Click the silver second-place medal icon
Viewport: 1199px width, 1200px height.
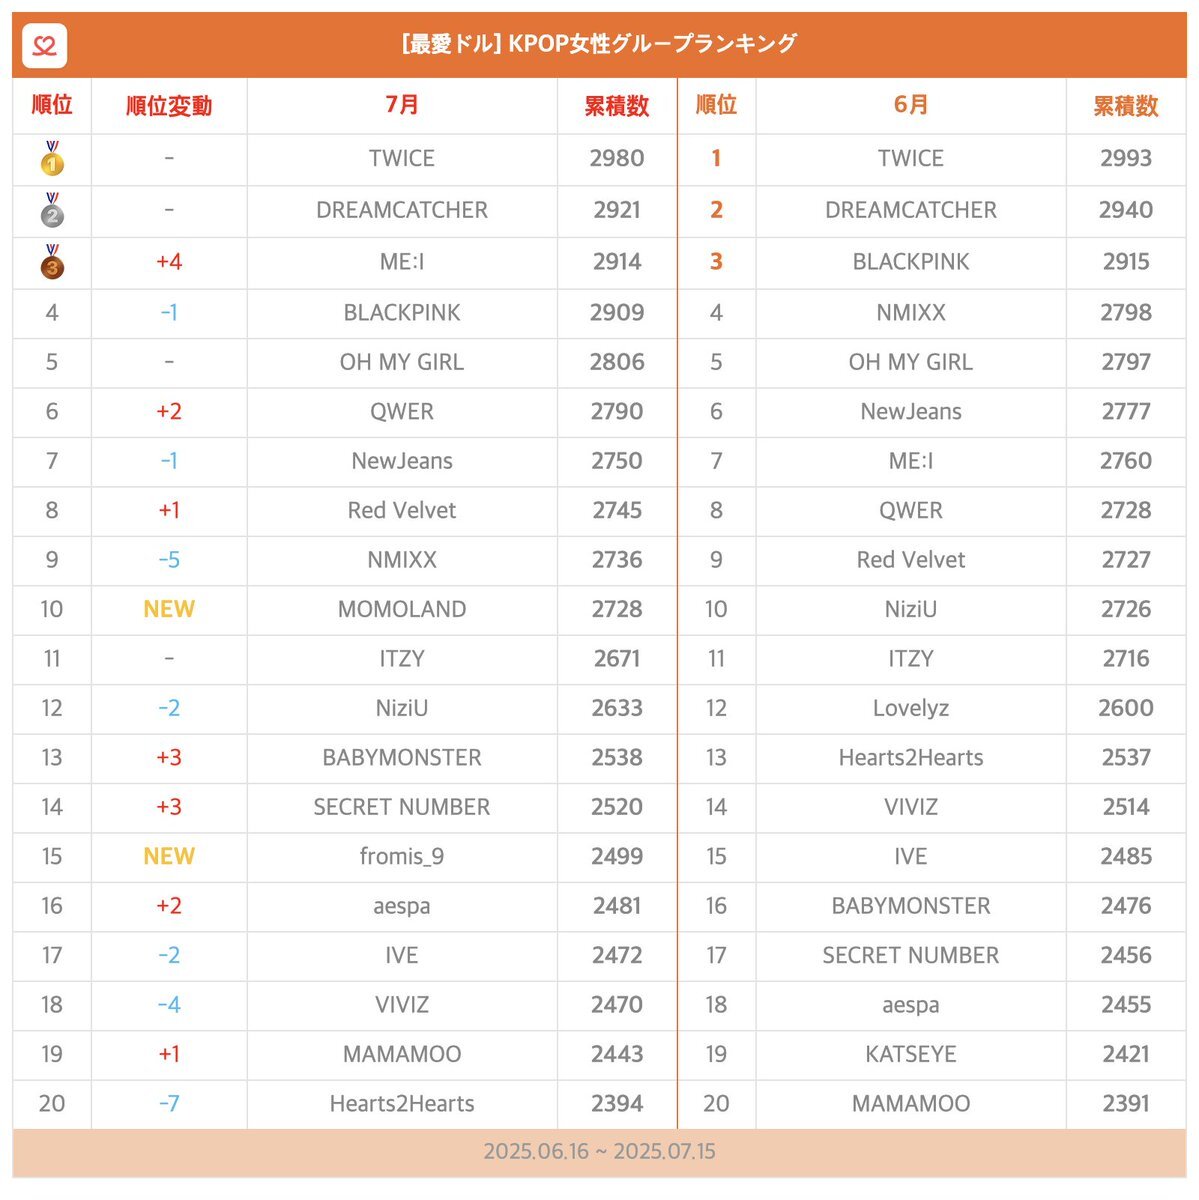click(x=52, y=210)
